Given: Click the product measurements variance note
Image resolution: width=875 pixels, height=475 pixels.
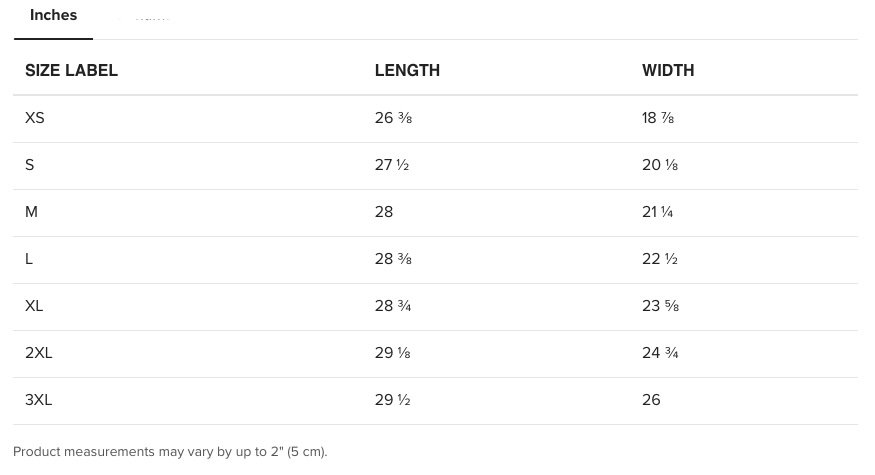Looking at the screenshot, I should pos(170,452).
